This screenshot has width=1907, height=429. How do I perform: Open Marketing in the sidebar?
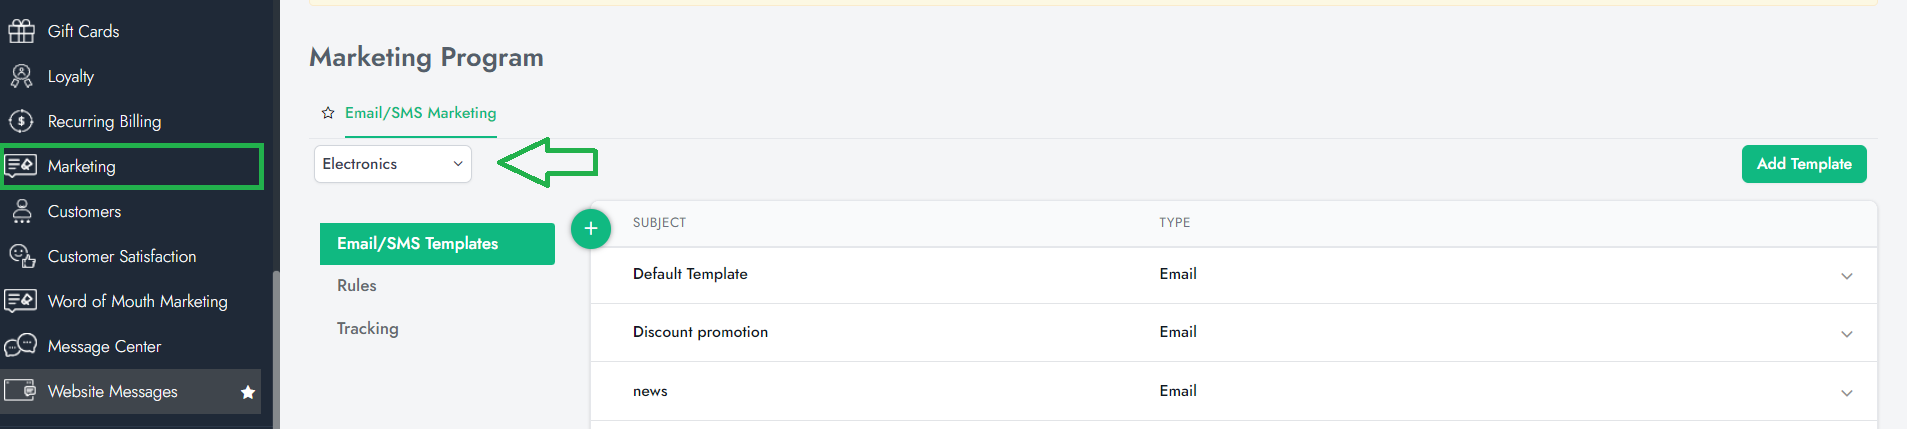click(82, 166)
